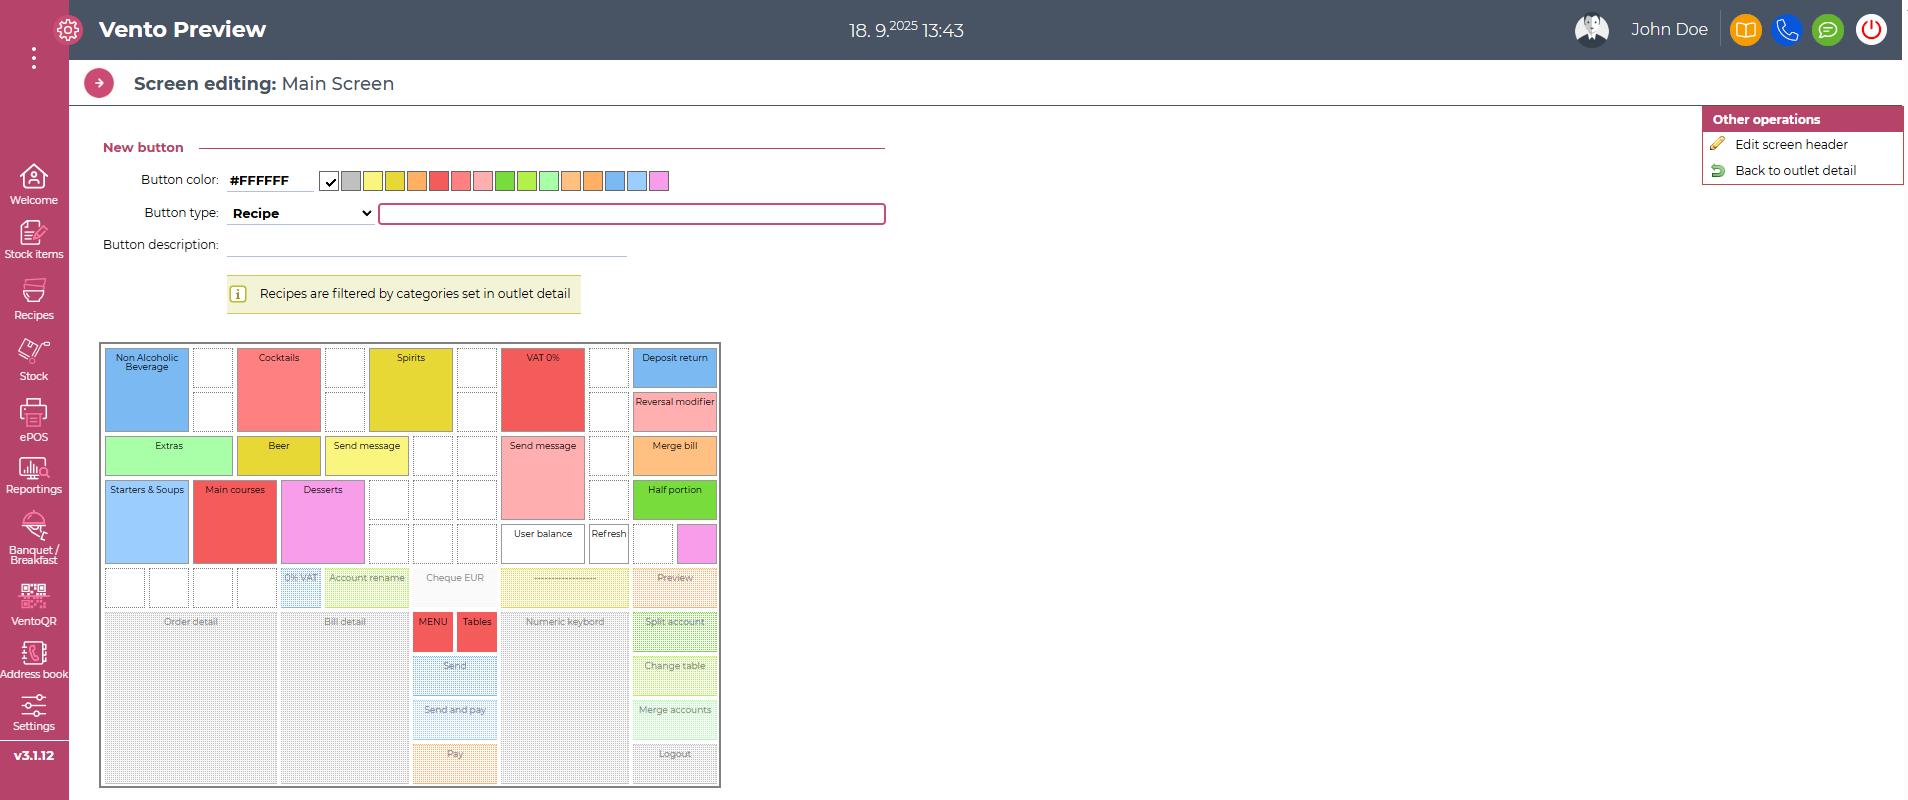1908x800 pixels.
Task: Choose Back to outlet detail operation
Action: point(1795,171)
